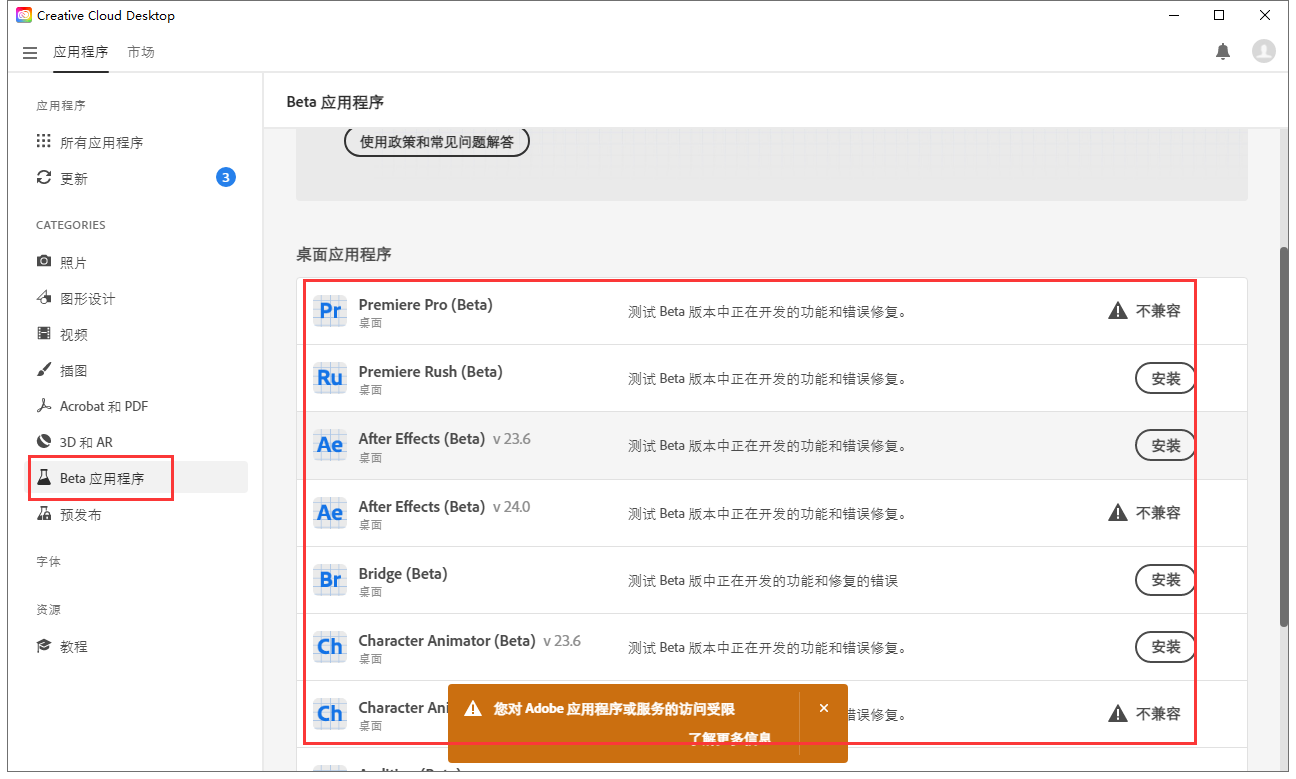Click the All Apps grid icon

(x=43, y=141)
